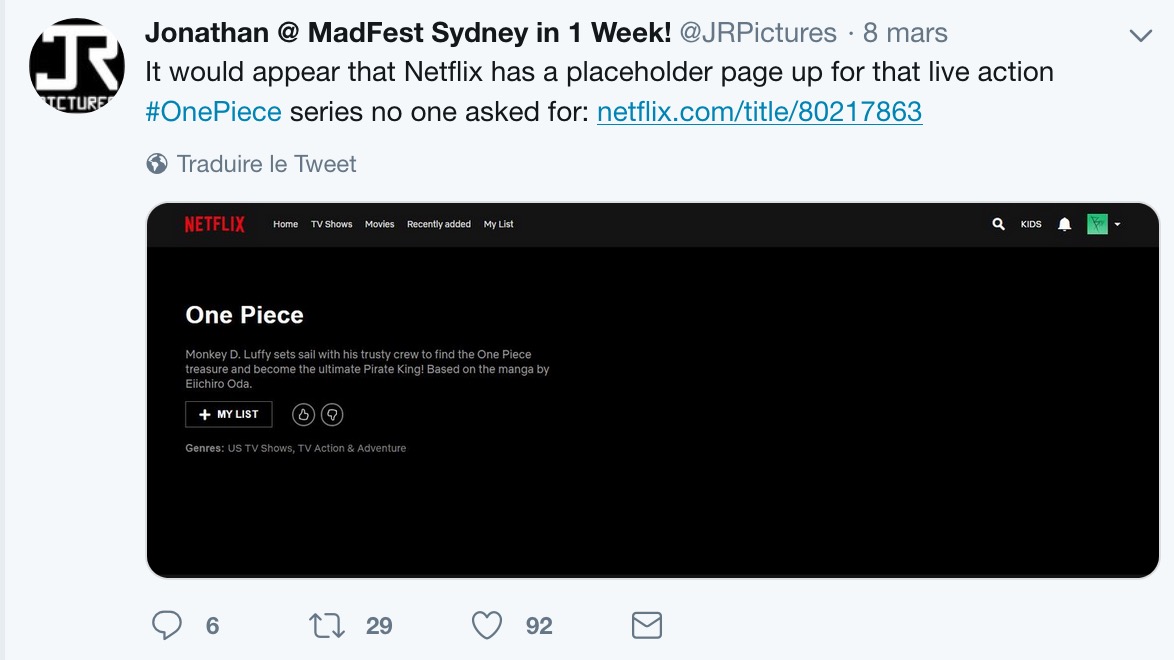Open the Netflix notifications bell
Screen dimensions: 1174x660
[x=1065, y=225]
